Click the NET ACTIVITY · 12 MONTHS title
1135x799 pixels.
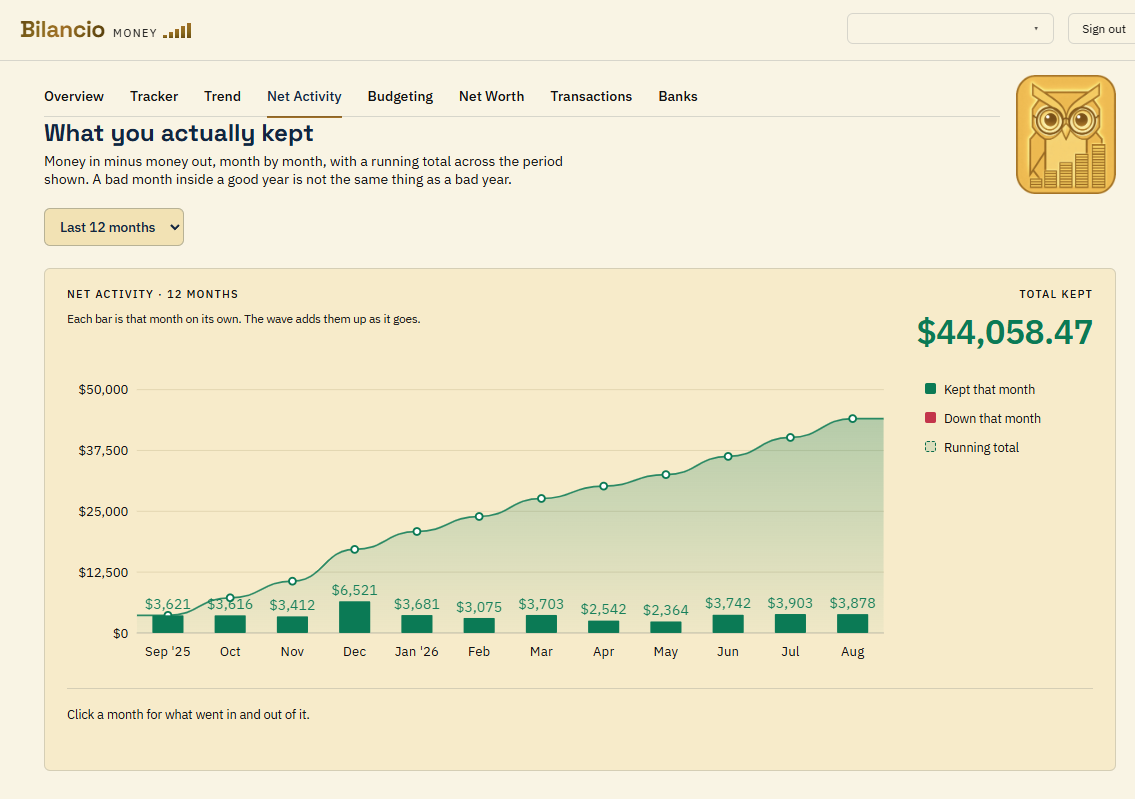153,294
